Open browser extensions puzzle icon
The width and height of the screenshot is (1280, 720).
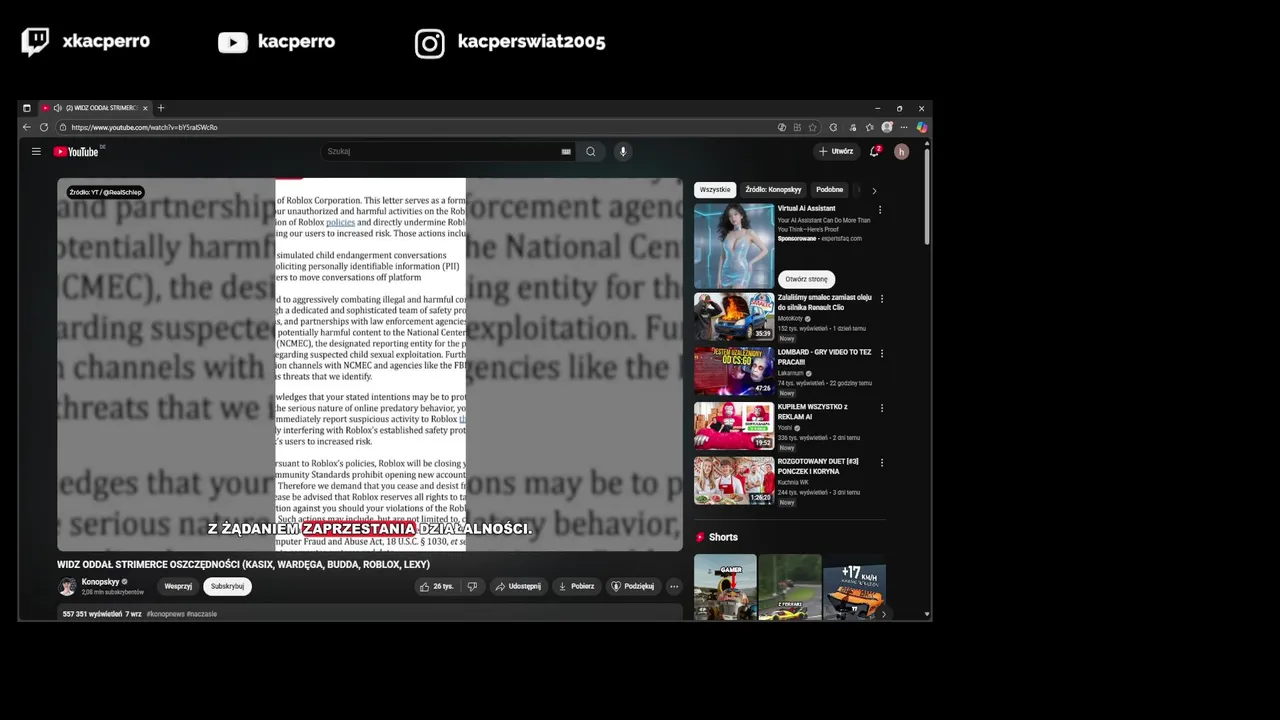tap(833, 127)
